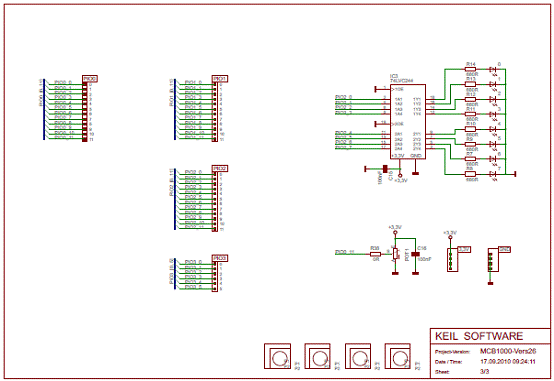Click the sheet number 3/3 field
The image size is (554, 381).
tap(485, 371)
